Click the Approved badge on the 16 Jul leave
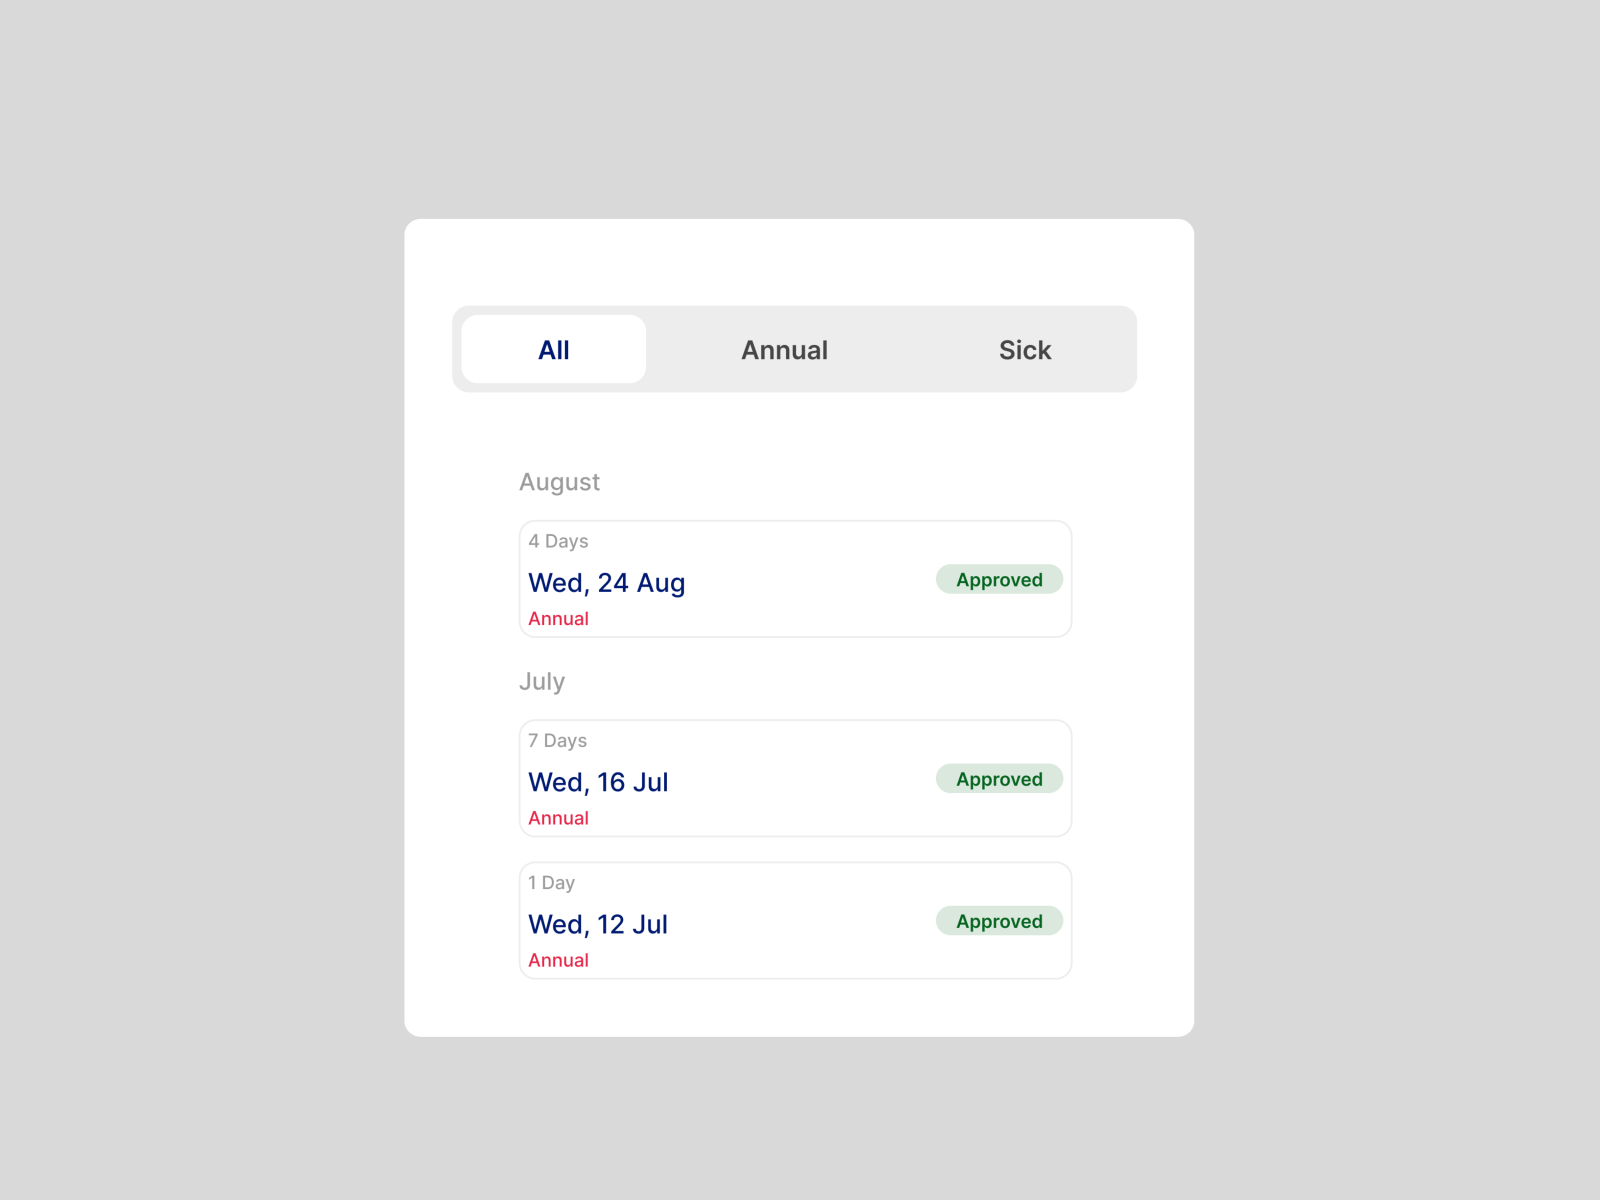 pos(998,778)
